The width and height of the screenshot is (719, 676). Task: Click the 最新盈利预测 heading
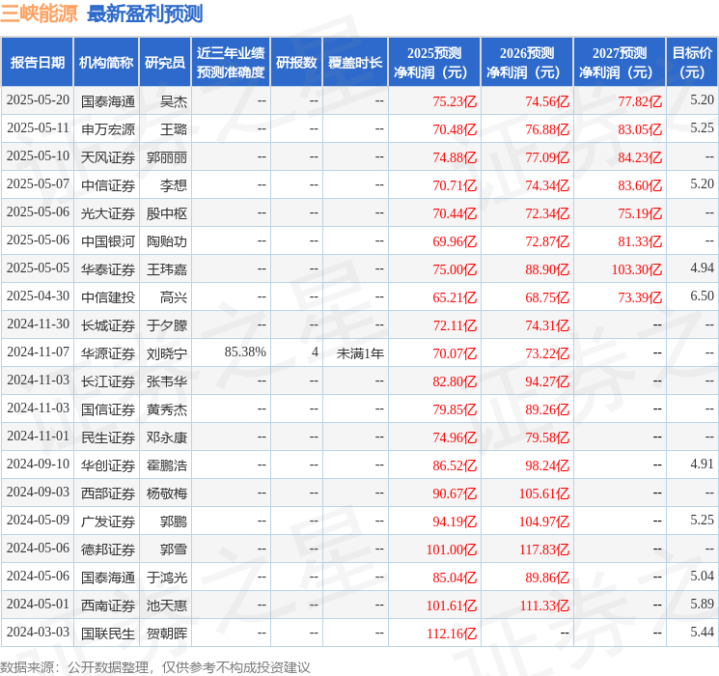pos(145,14)
